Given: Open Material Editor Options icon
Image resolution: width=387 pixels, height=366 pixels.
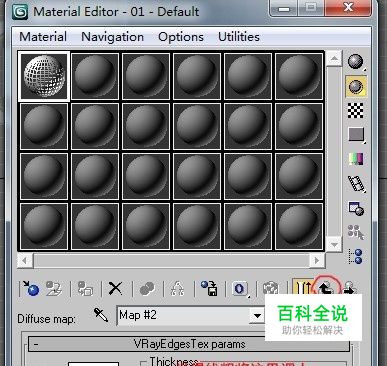Looking at the screenshot, I should tap(356, 208).
